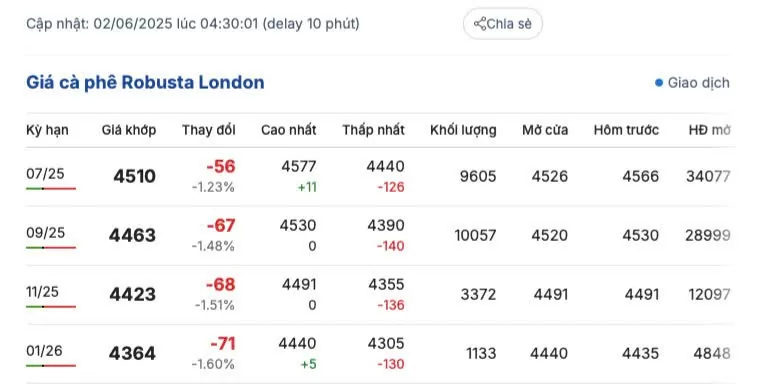Click the -71 change value for 01/26

coord(222,344)
